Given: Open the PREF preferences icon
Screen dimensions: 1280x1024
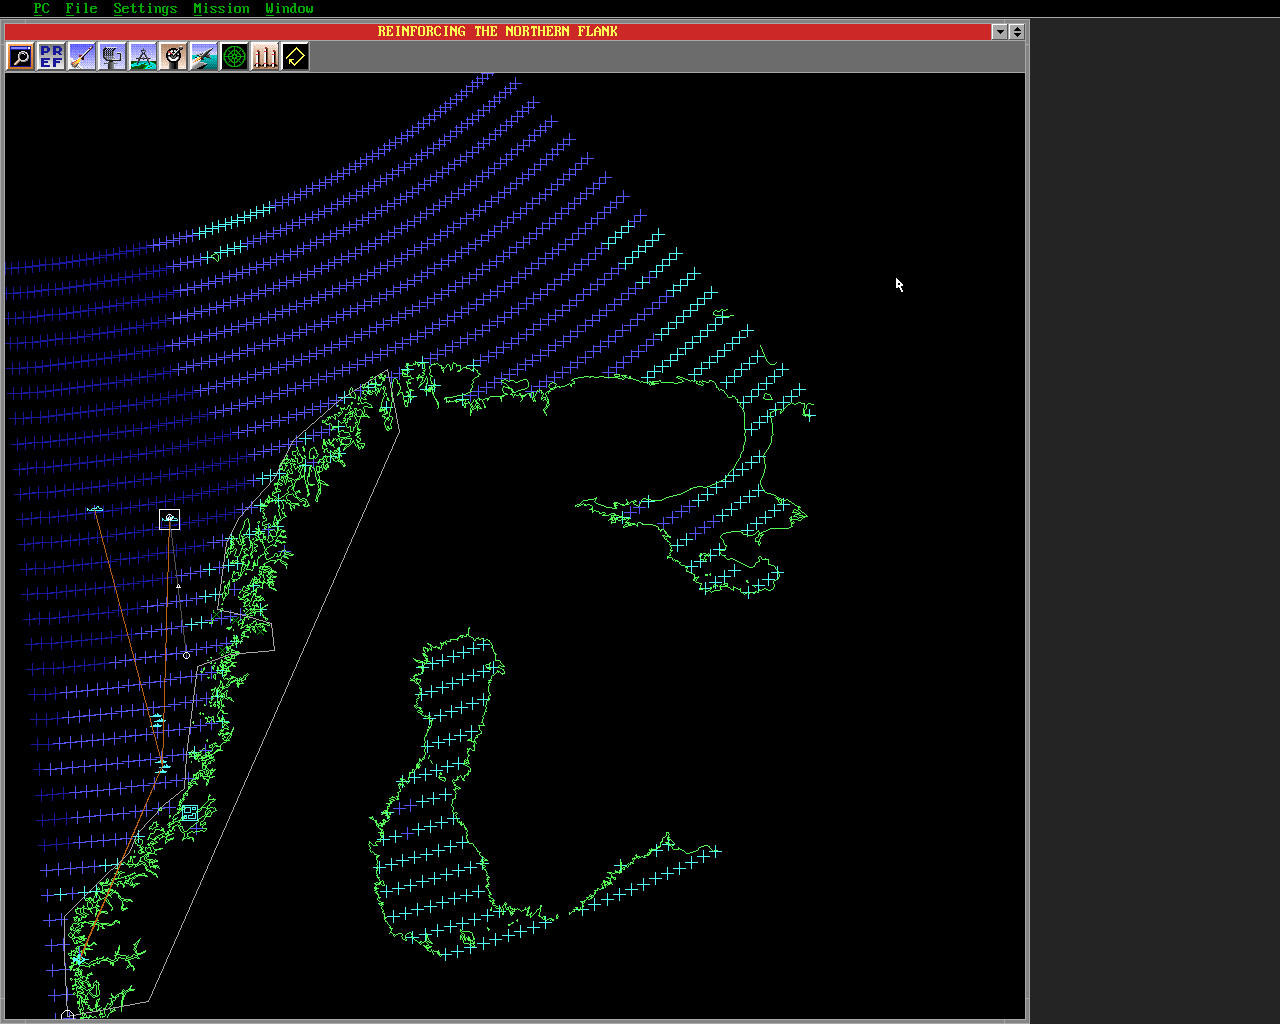Looking at the screenshot, I should coord(51,57).
